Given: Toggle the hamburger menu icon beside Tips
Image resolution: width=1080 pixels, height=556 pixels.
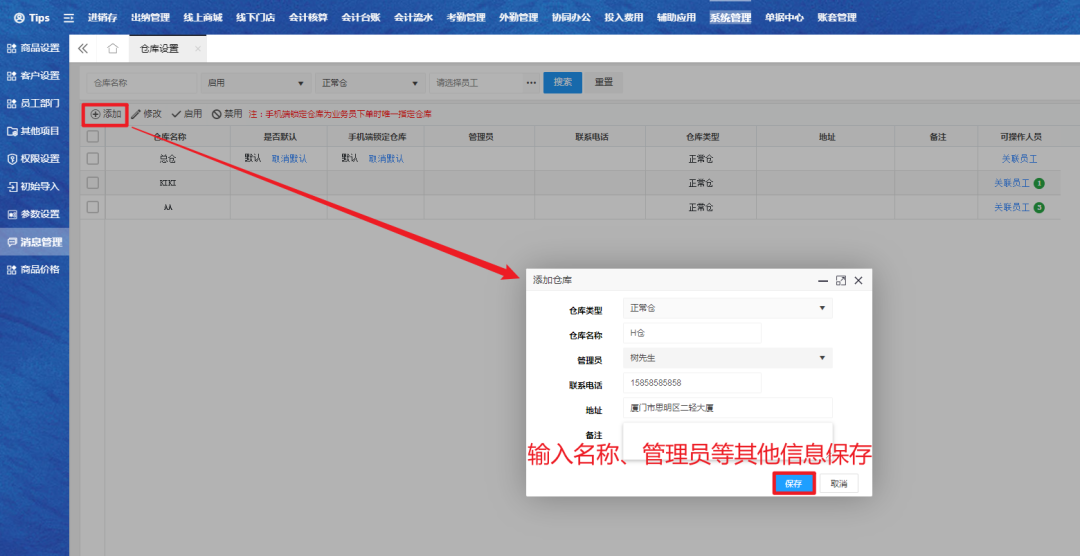Looking at the screenshot, I should click(x=68, y=18).
